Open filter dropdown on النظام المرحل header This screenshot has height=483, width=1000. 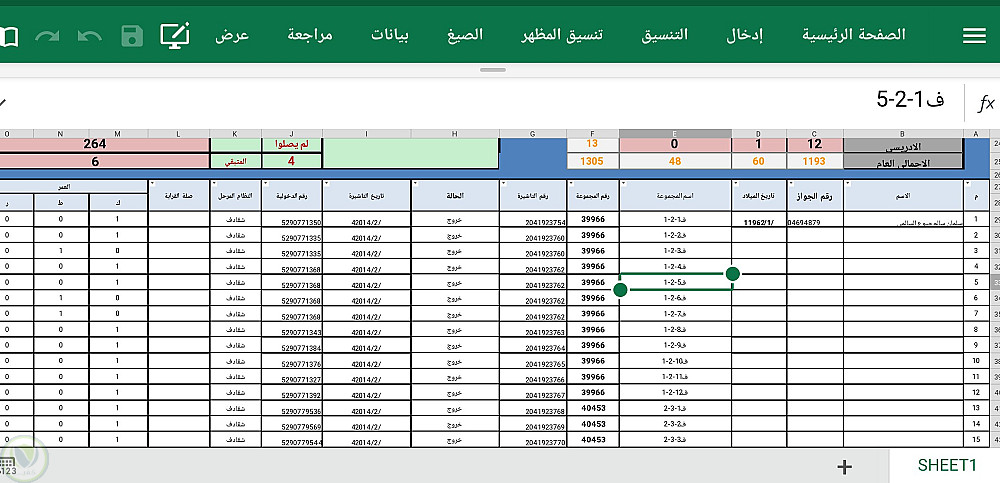click(x=214, y=184)
